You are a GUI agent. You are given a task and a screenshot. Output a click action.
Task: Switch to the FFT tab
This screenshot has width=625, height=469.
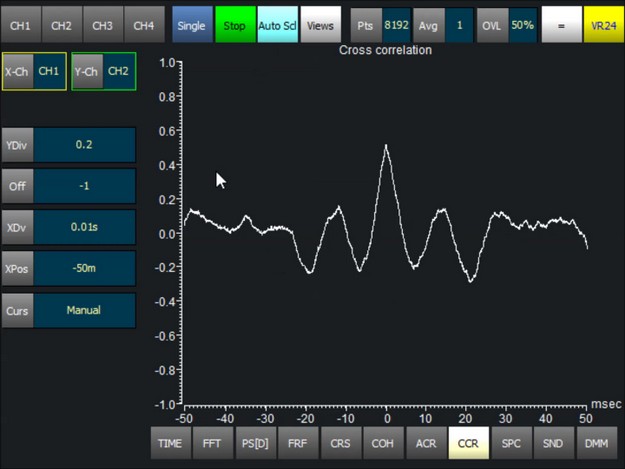click(x=213, y=442)
